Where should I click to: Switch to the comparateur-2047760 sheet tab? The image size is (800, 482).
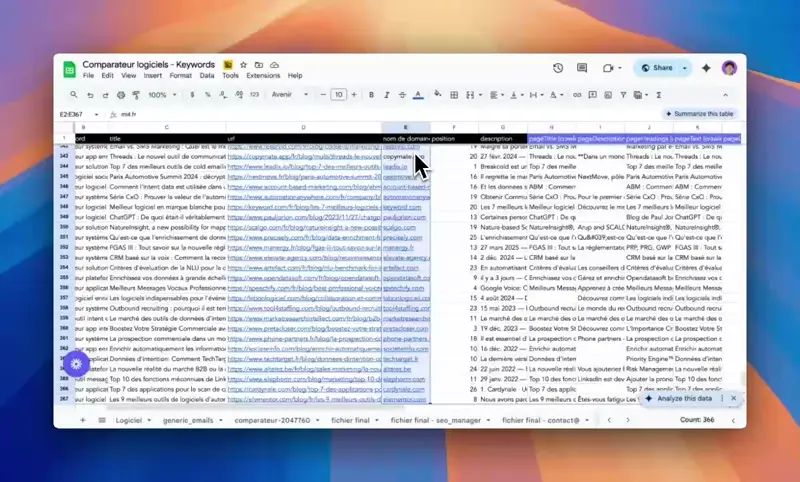tap(272, 420)
